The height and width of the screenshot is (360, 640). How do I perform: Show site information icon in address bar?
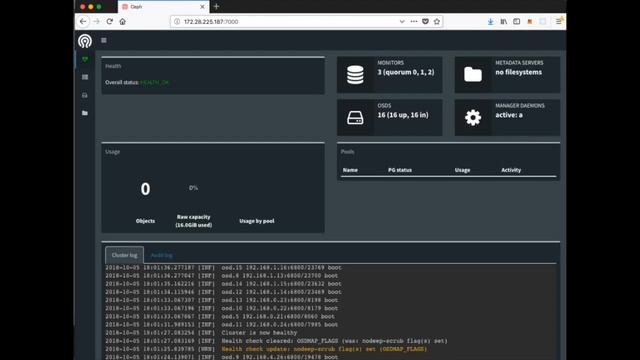click(177, 22)
